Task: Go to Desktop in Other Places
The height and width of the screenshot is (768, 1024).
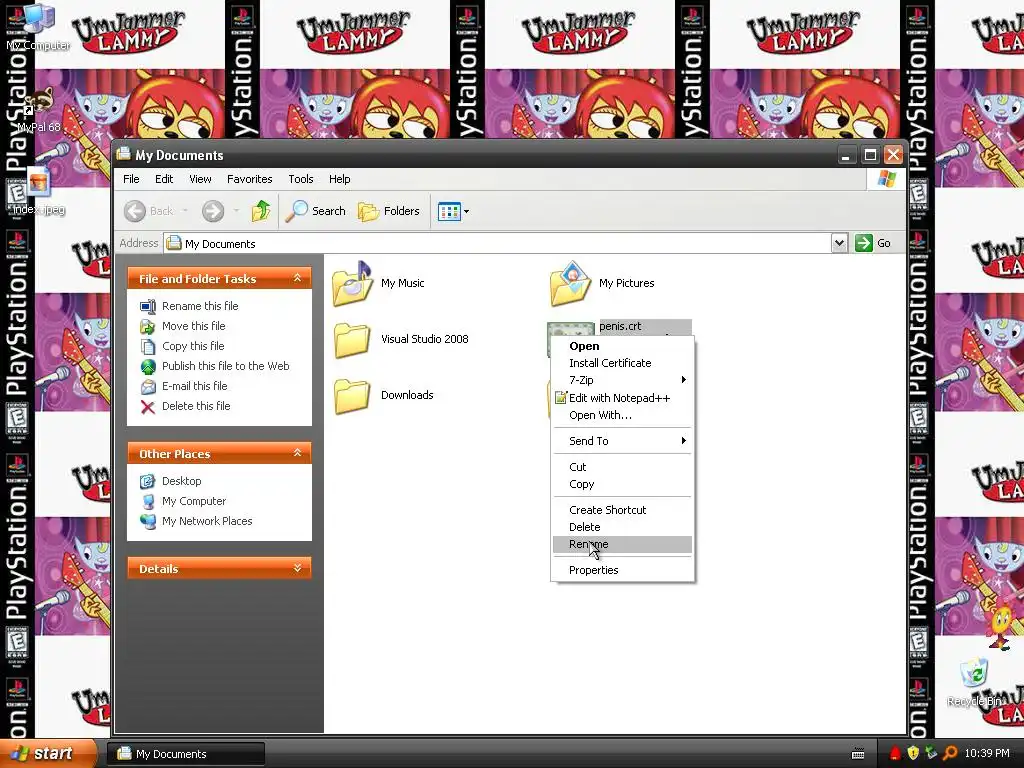Action: click(x=182, y=481)
